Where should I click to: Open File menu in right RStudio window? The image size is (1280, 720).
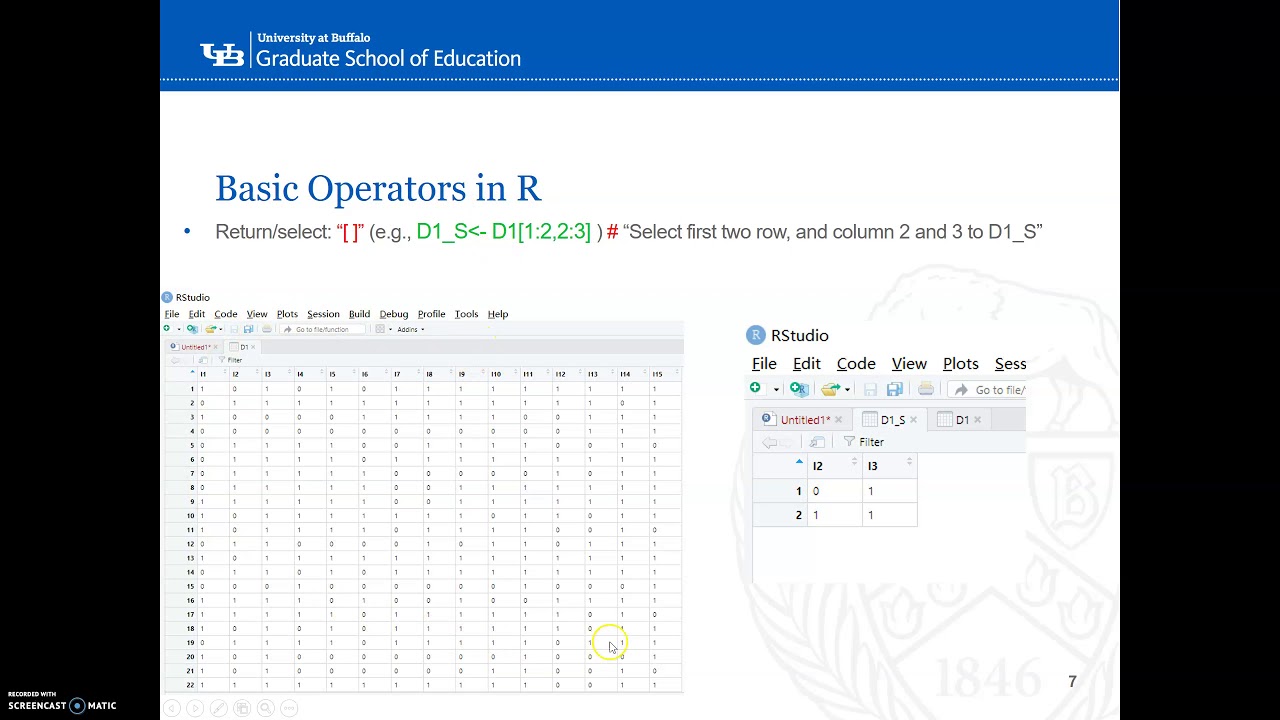[x=764, y=364]
